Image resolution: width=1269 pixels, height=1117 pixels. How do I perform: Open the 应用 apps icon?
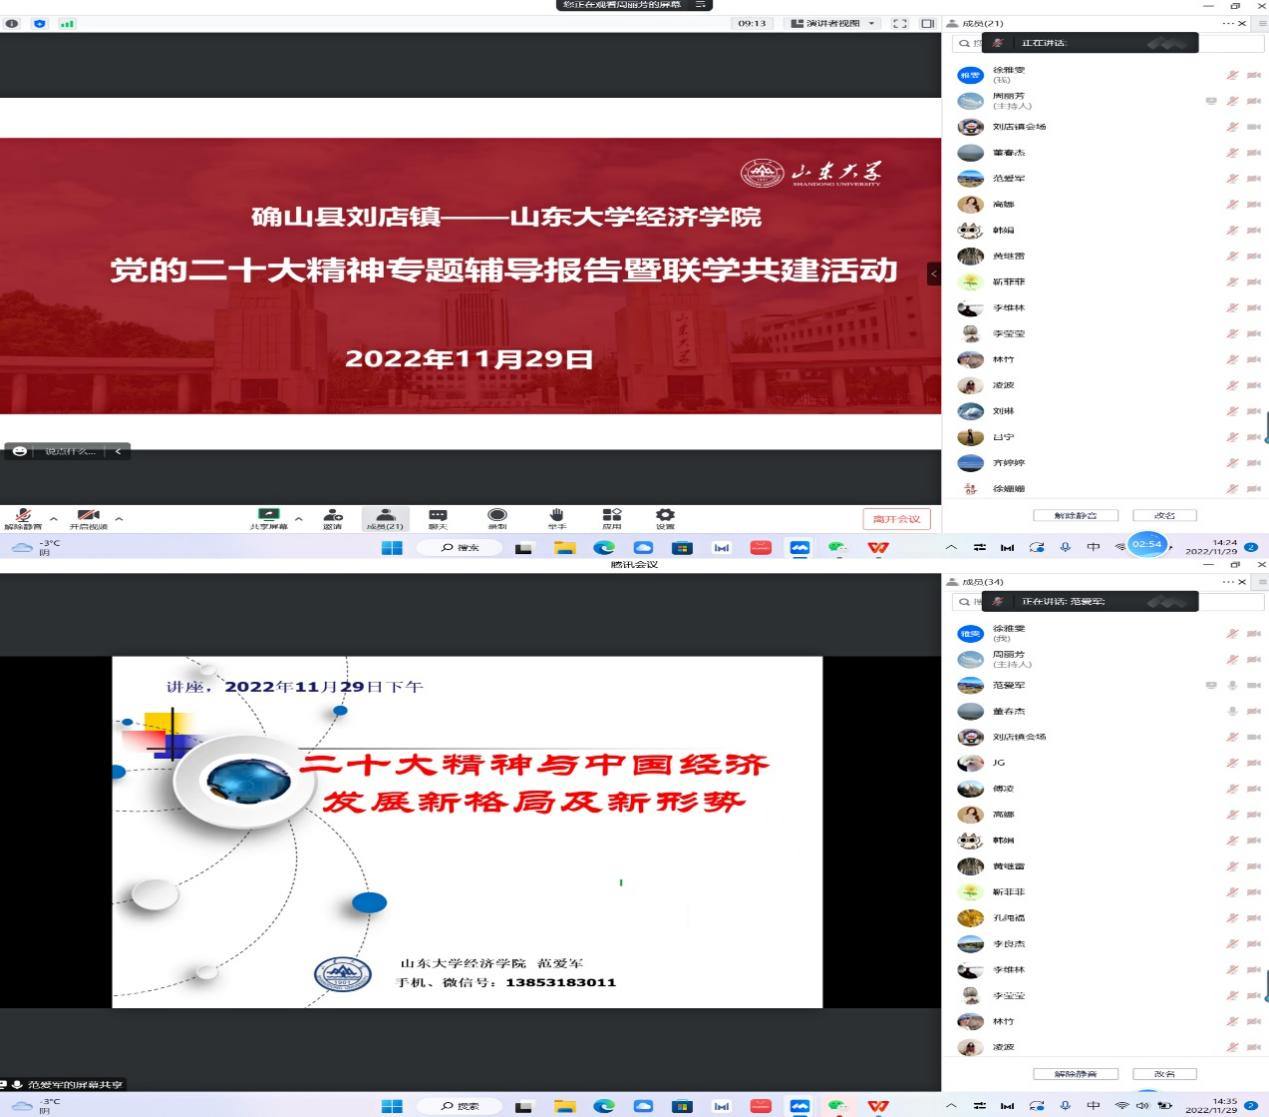point(612,516)
